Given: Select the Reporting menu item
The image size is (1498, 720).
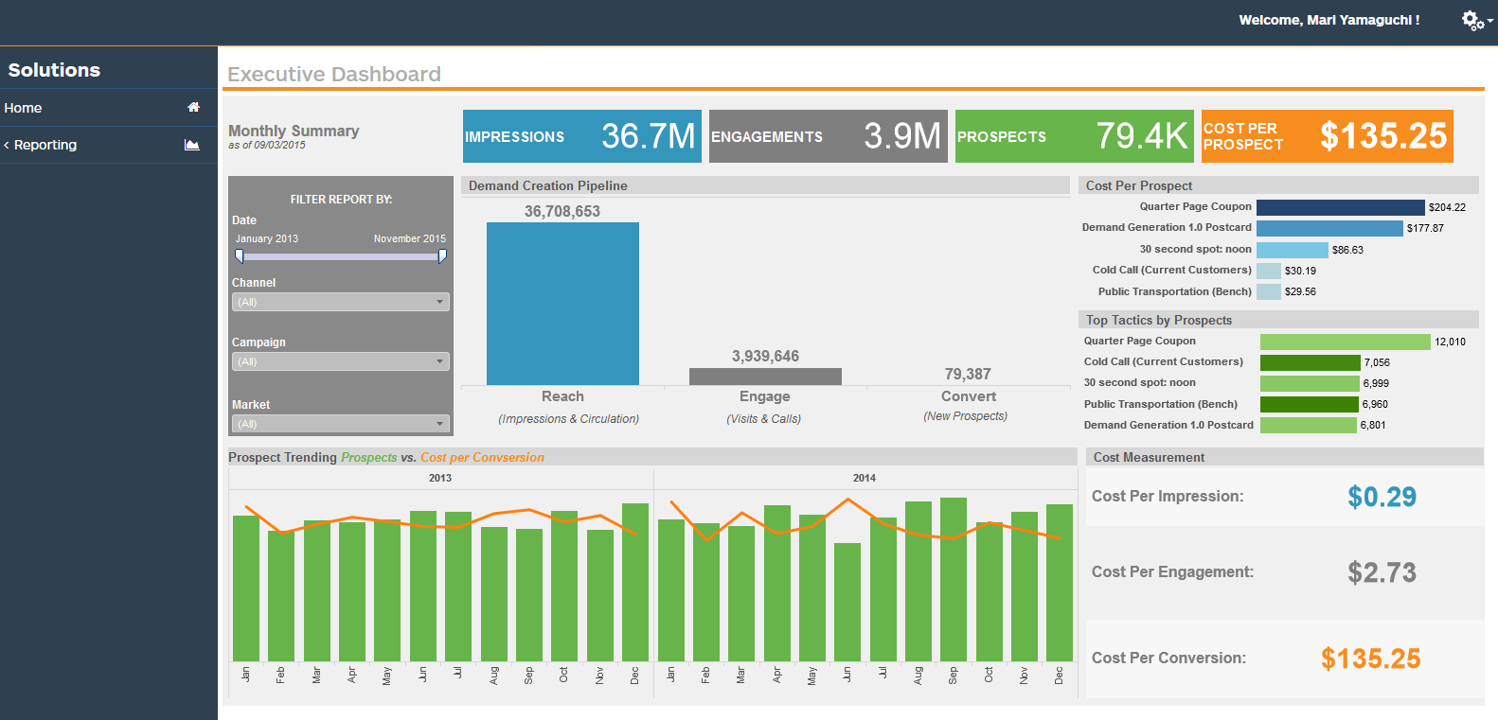Looking at the screenshot, I should coord(45,145).
